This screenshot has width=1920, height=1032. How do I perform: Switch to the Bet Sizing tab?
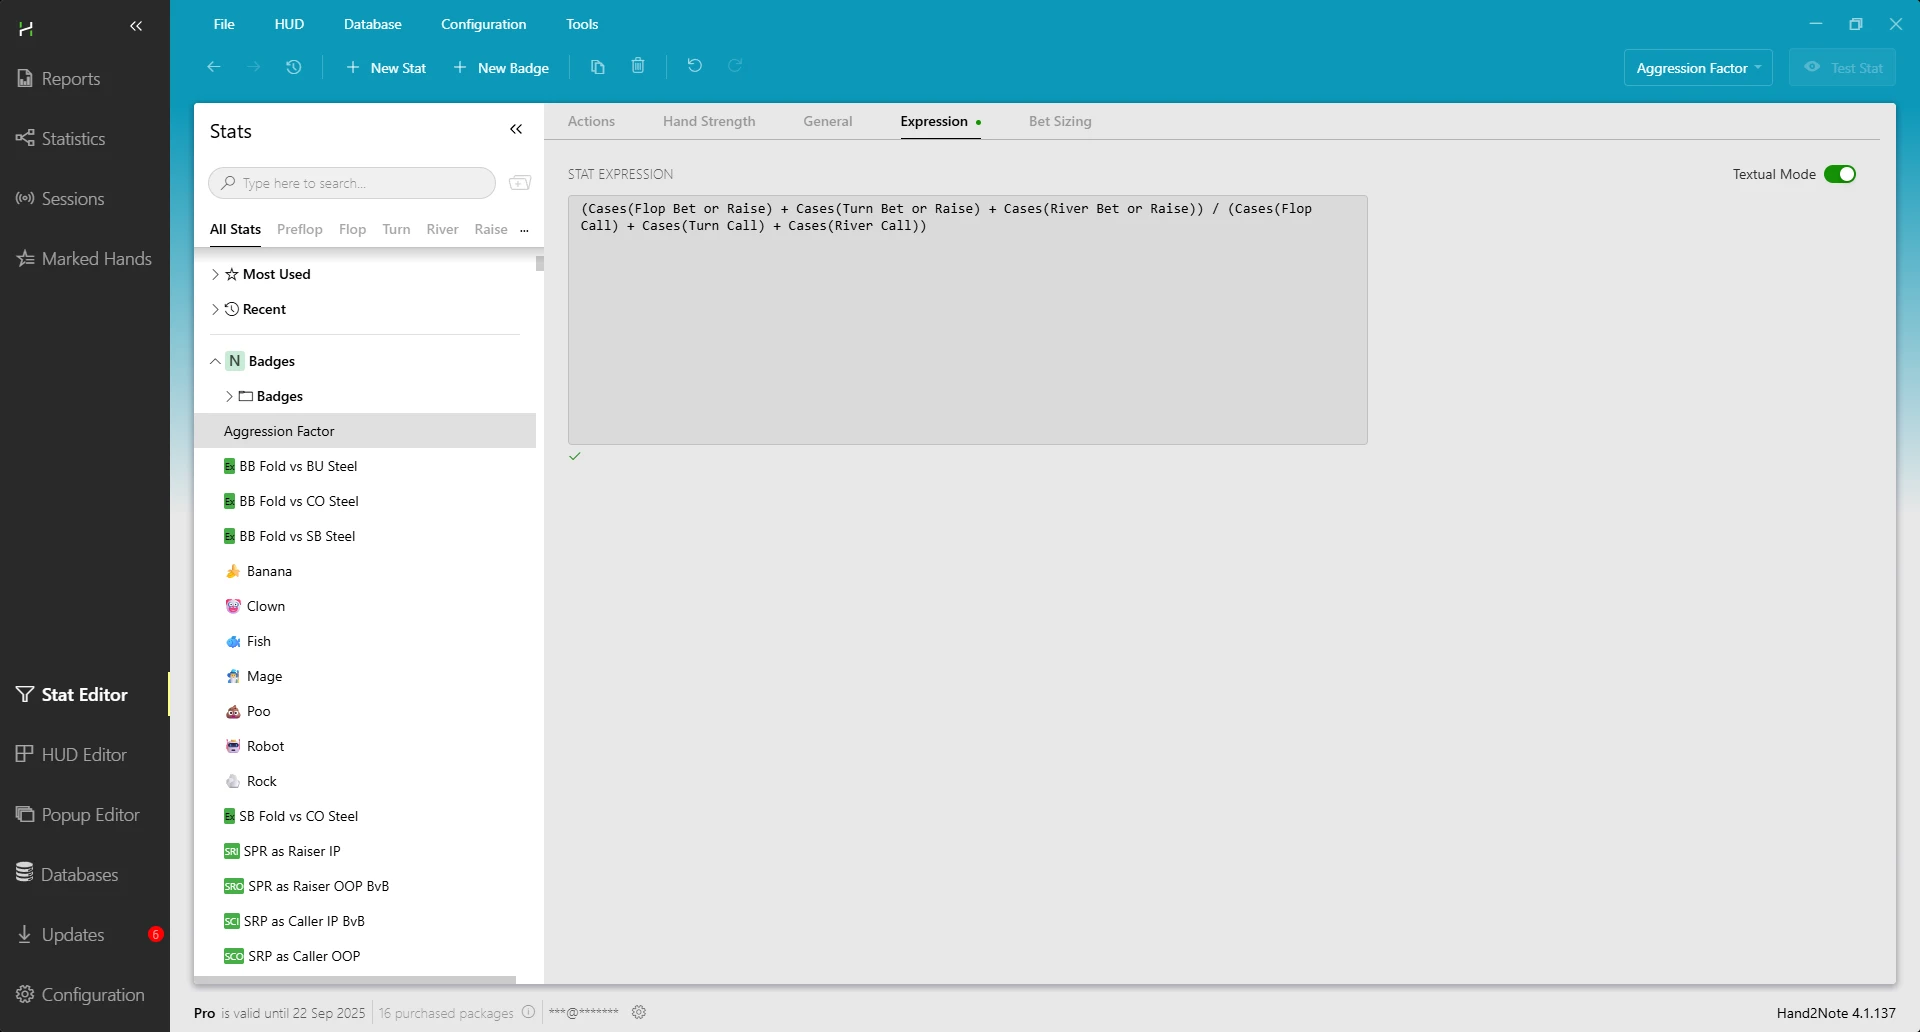tap(1059, 122)
